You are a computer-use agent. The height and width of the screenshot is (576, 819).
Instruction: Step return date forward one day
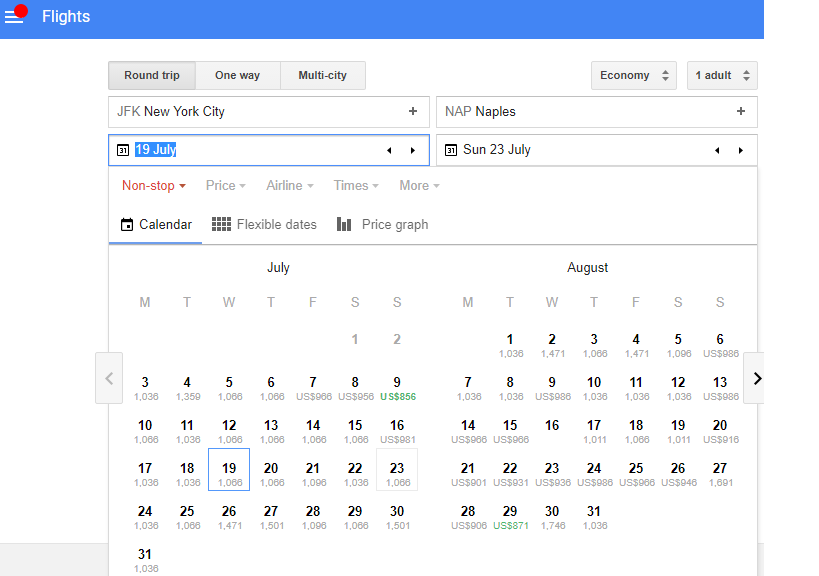tap(741, 150)
